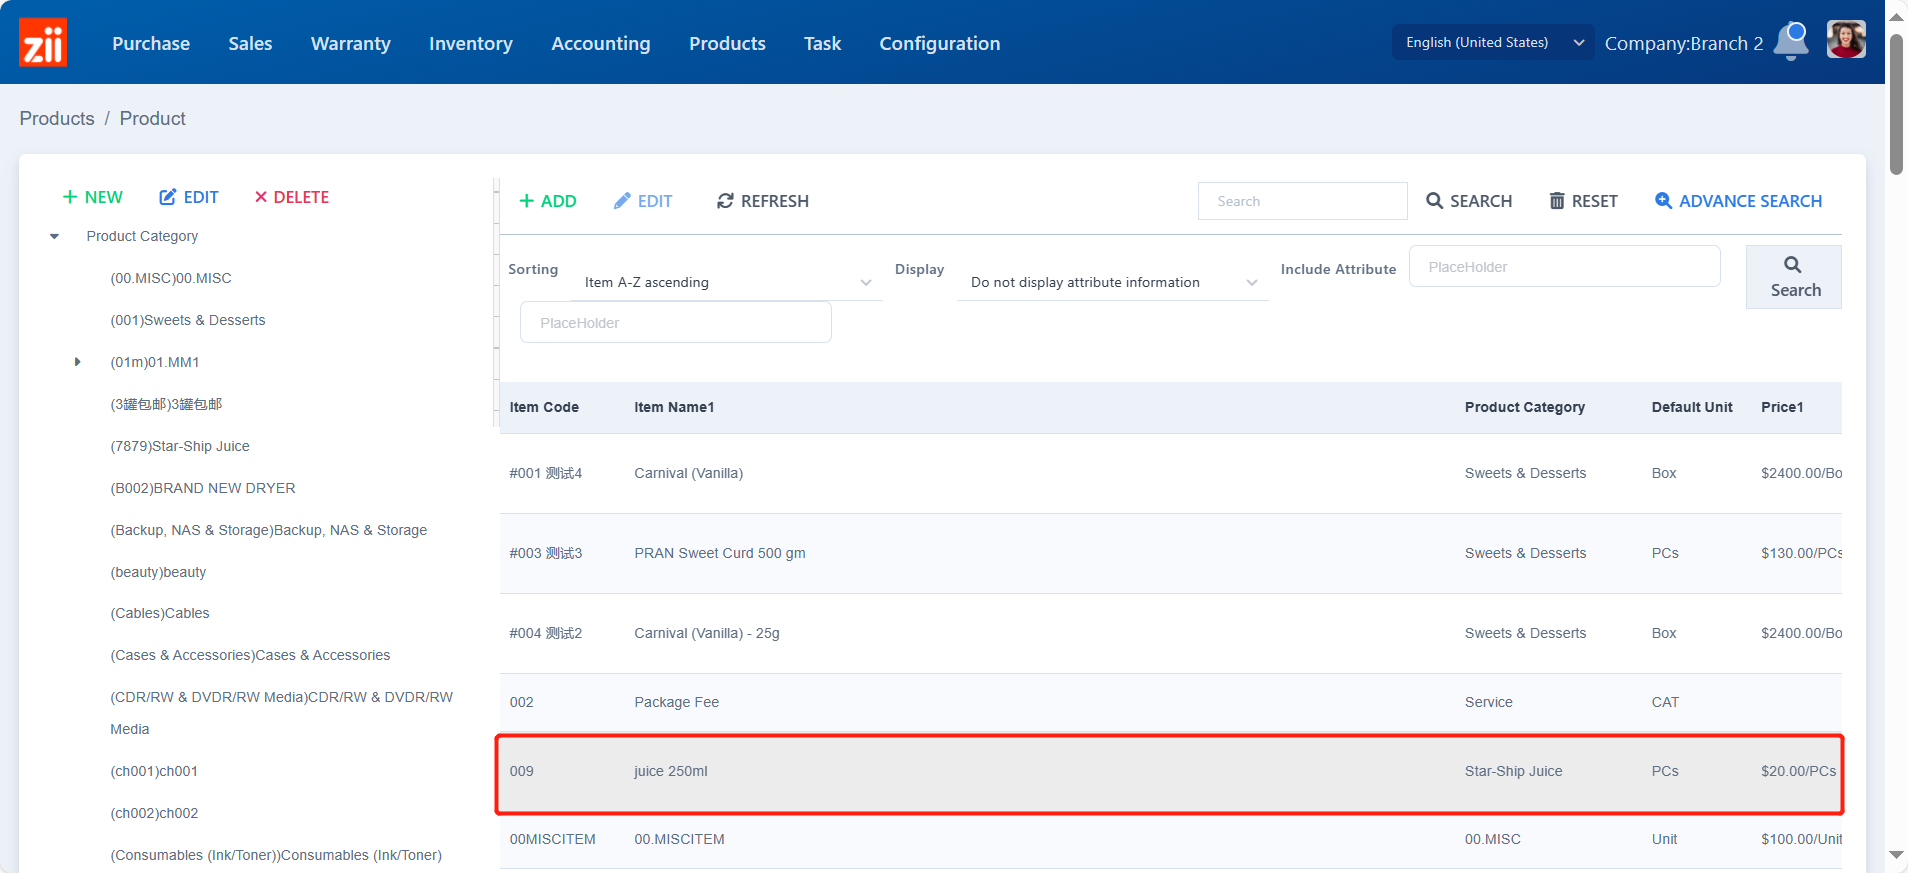1908x873 pixels.
Task: Click ADD to create a product
Action: [x=547, y=201]
